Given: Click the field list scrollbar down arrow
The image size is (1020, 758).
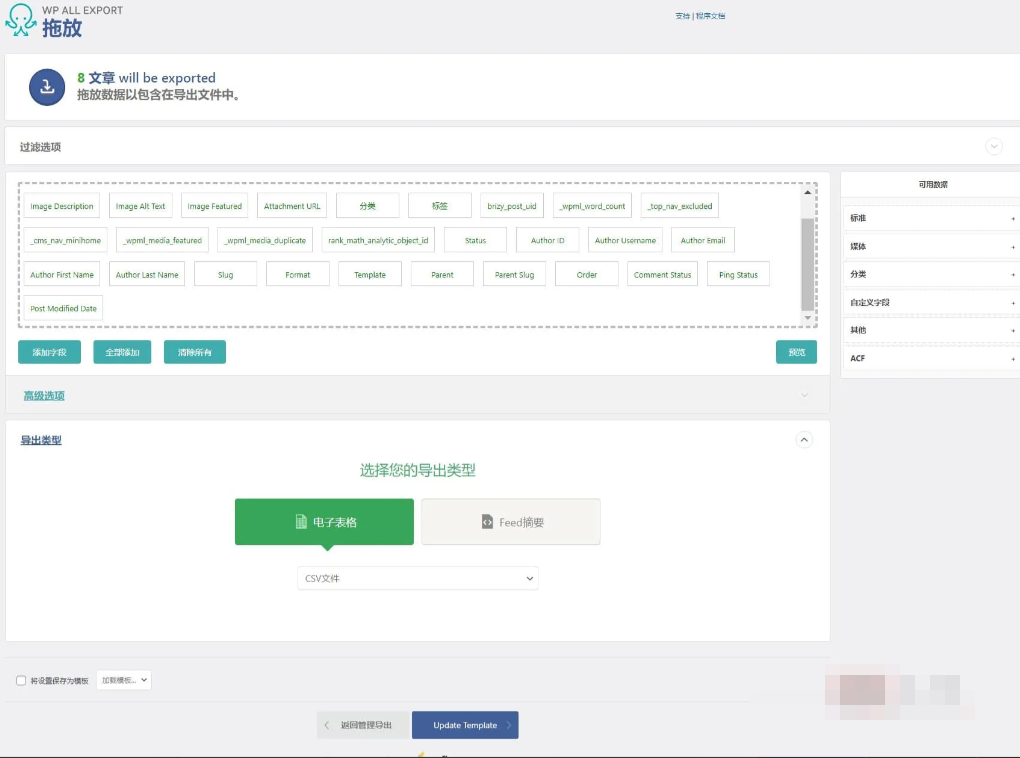Looking at the screenshot, I should coord(807,318).
